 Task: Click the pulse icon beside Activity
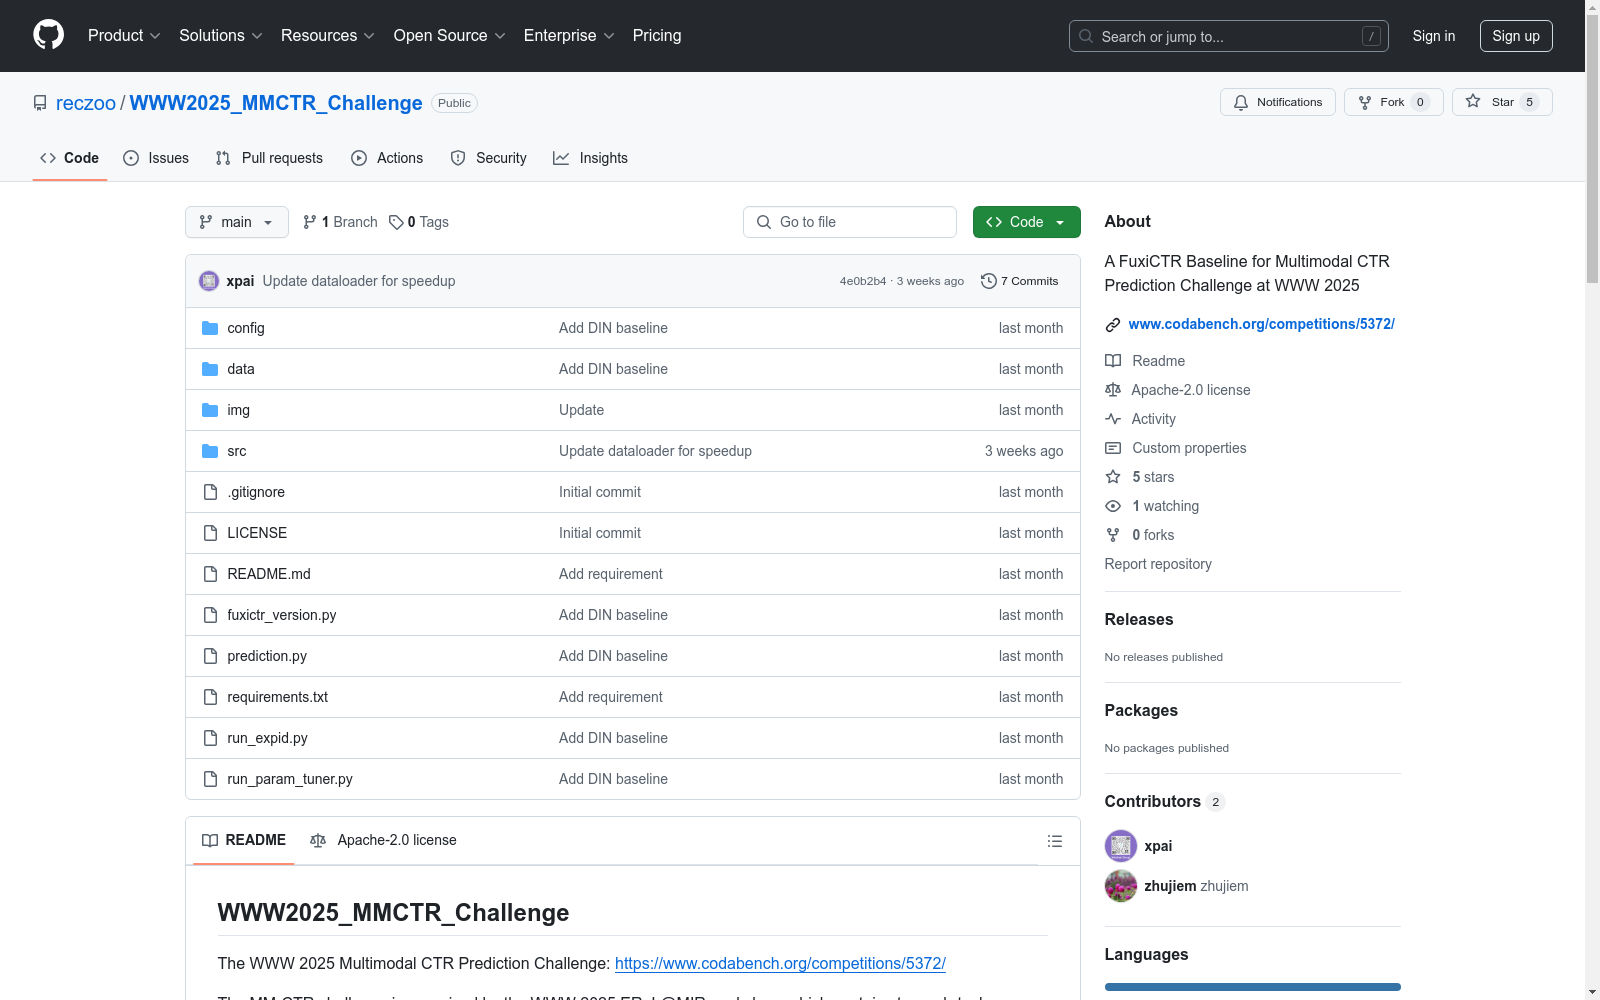click(1113, 419)
